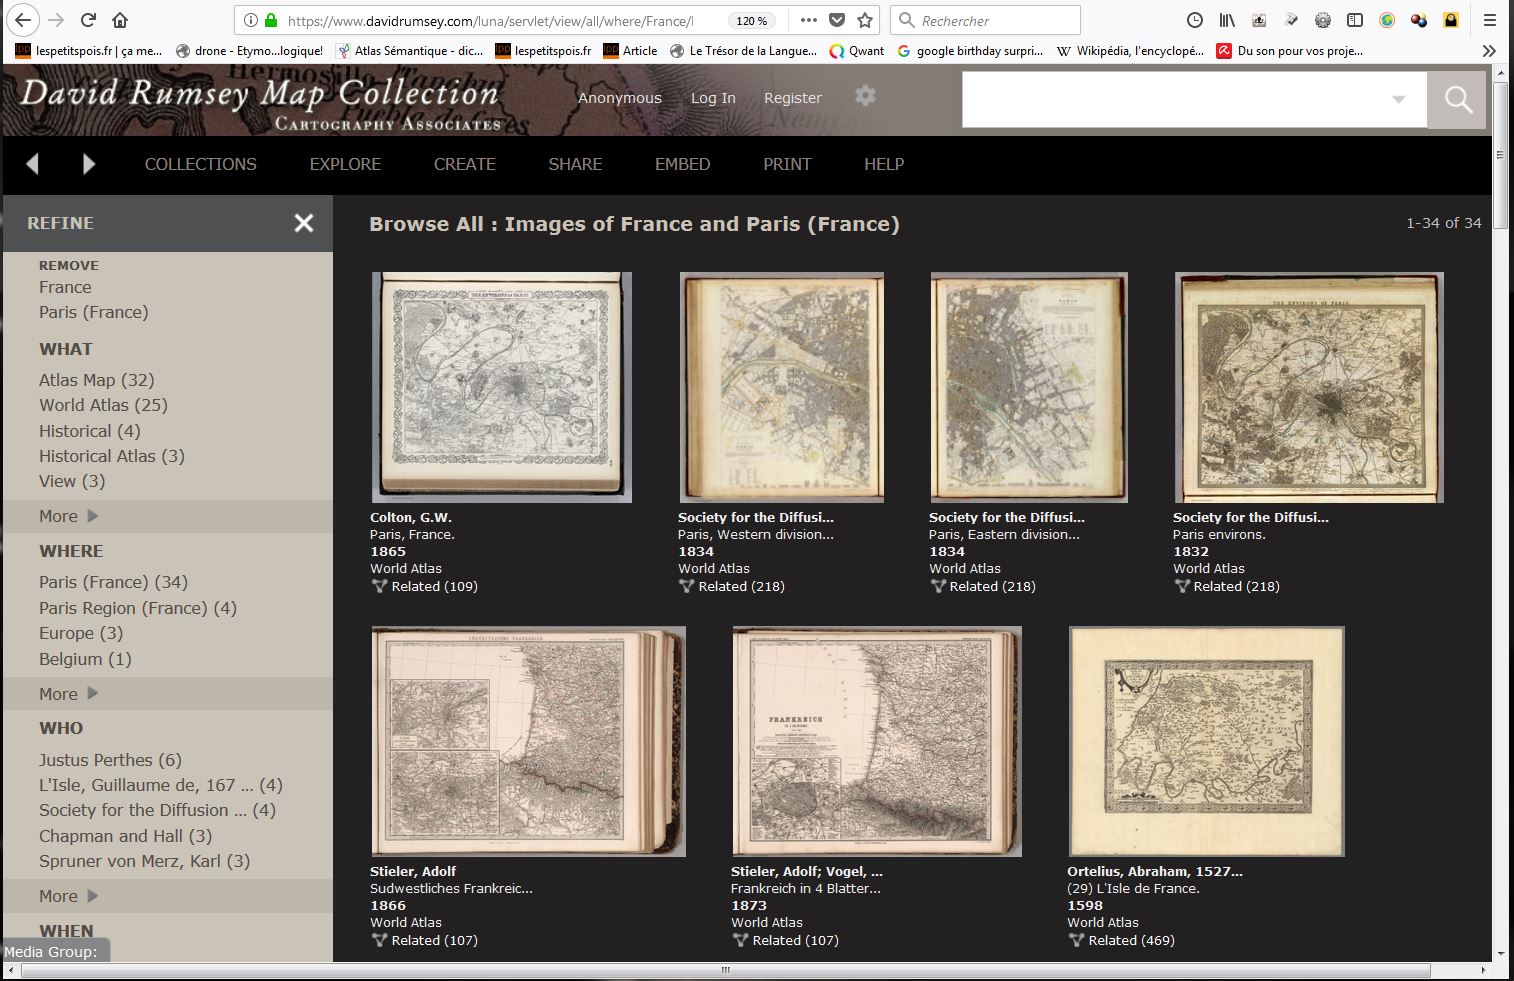1514x981 pixels.
Task: Go to previous page with left arrow
Action: pos(32,164)
